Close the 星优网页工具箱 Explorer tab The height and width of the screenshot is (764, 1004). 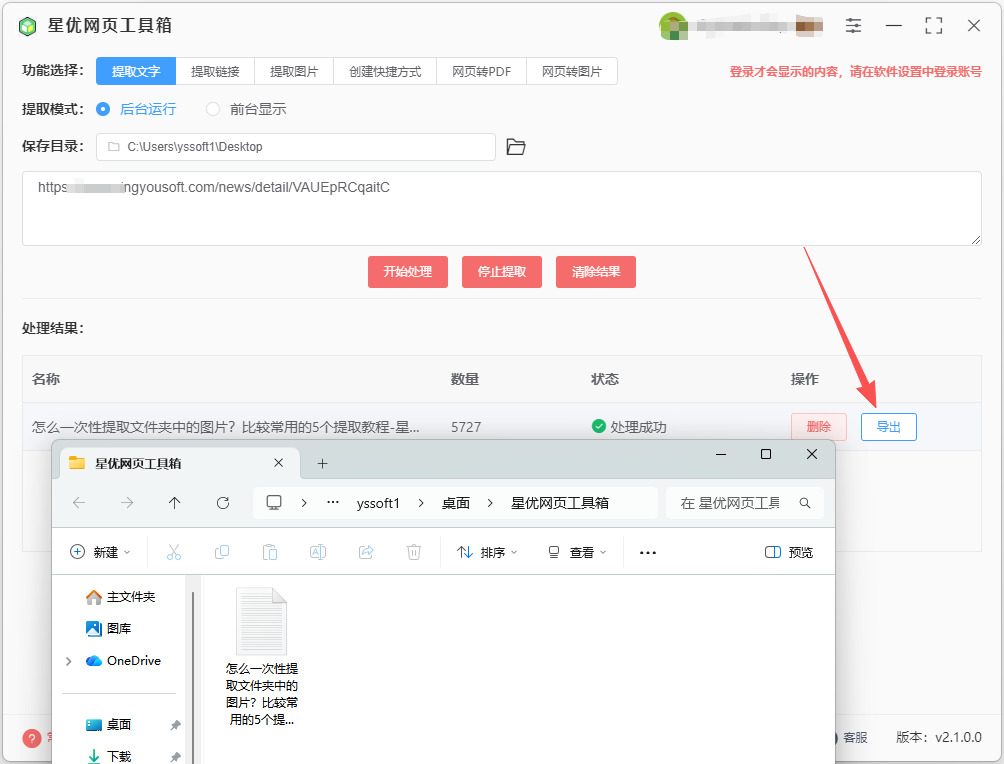[279, 463]
